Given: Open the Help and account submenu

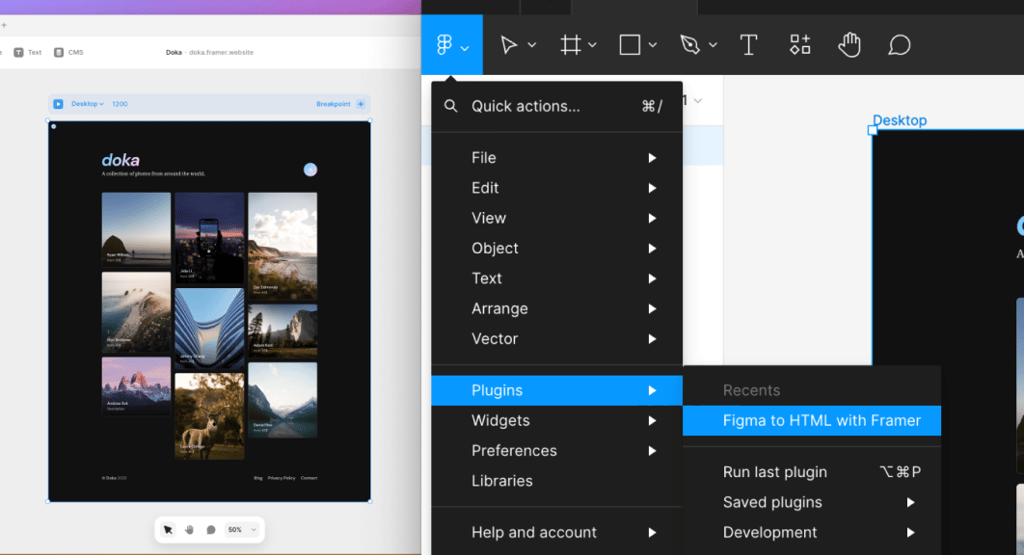Looking at the screenshot, I should [x=557, y=532].
